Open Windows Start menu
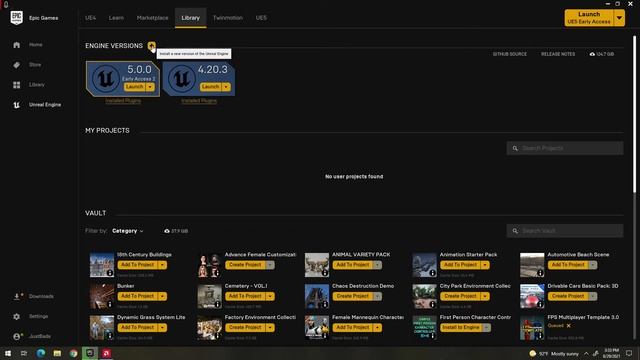 pyautogui.click(x=8, y=353)
